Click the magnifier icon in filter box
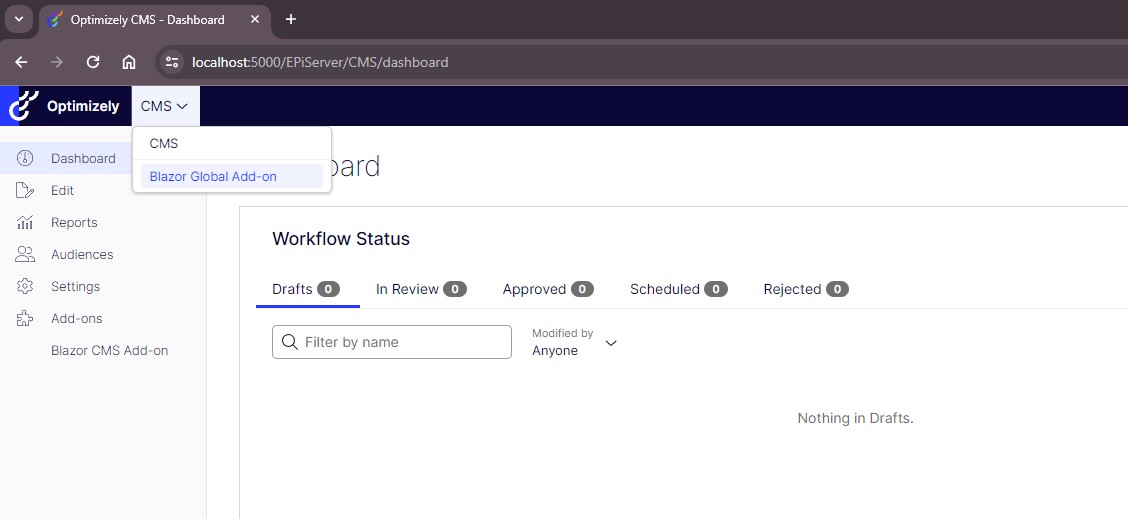 coord(290,342)
